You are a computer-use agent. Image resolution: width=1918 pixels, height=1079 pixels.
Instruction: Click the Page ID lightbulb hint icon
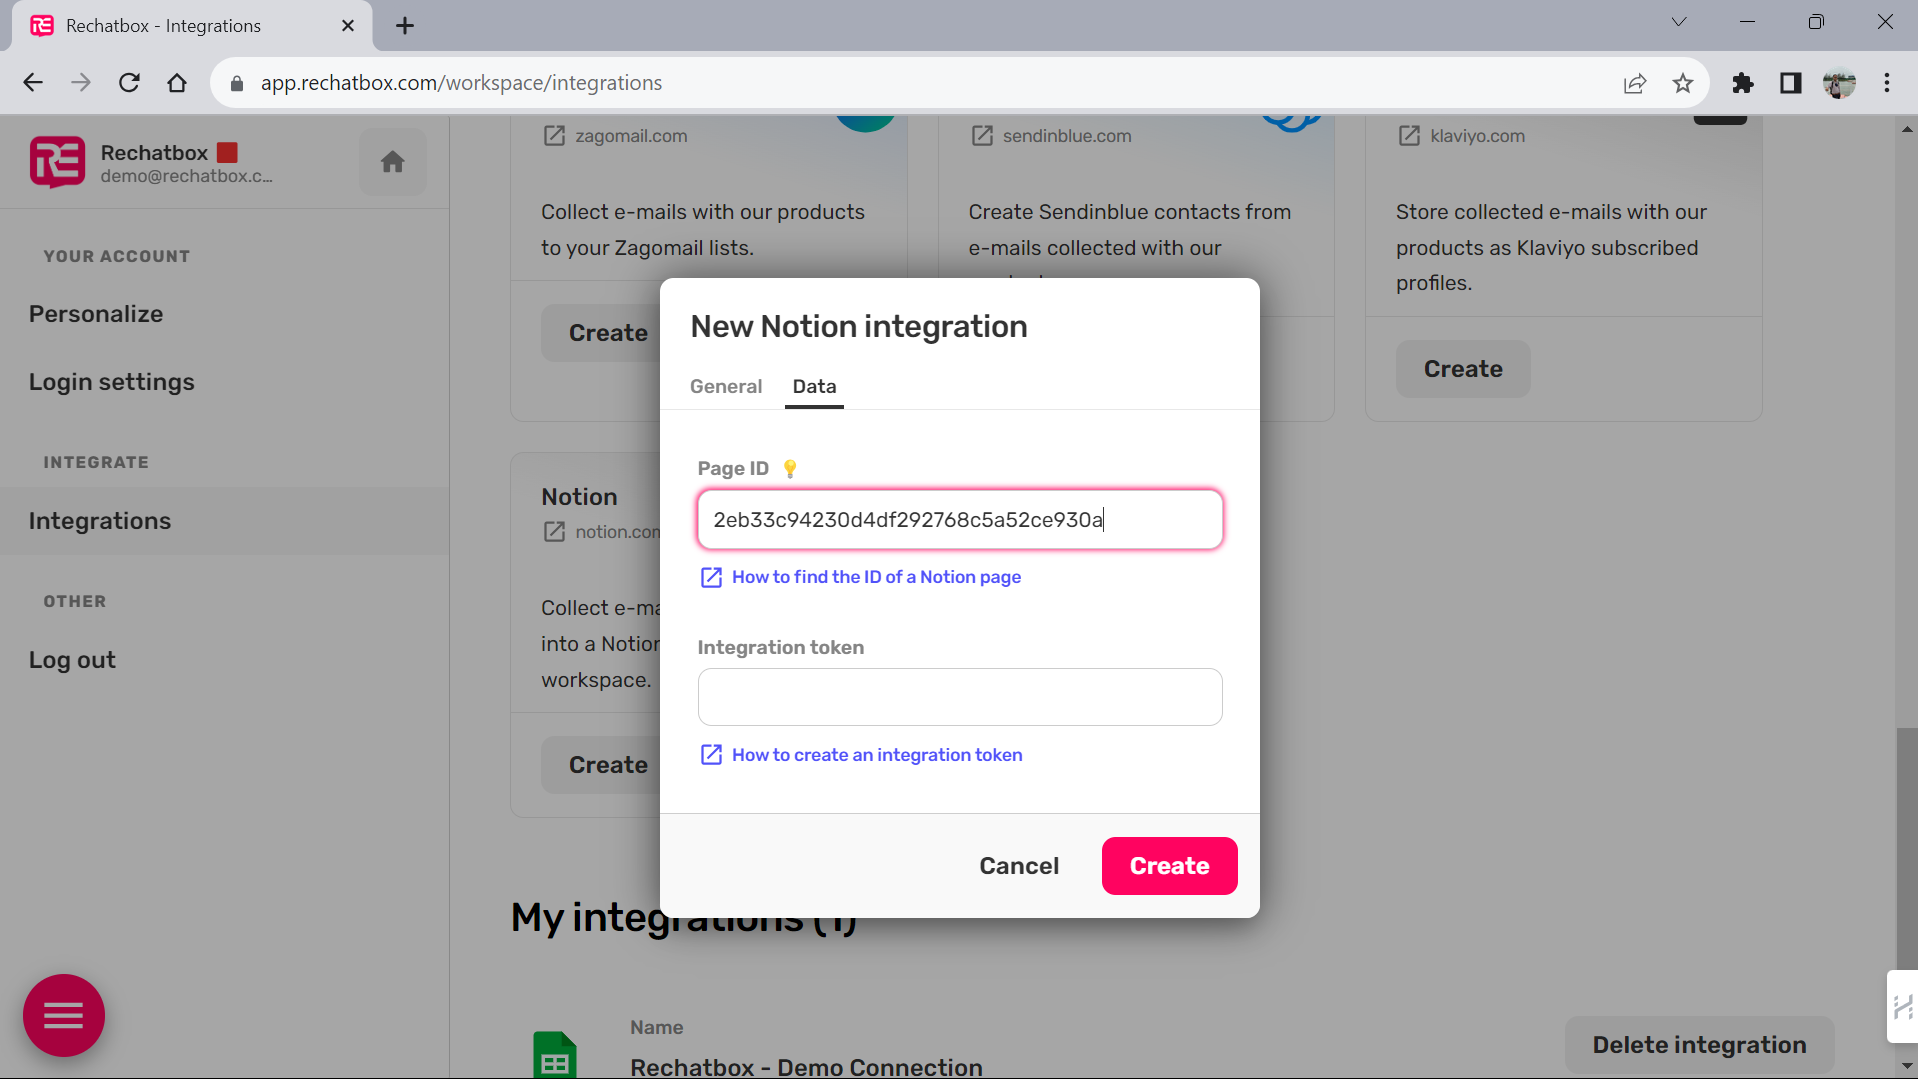pyautogui.click(x=790, y=468)
